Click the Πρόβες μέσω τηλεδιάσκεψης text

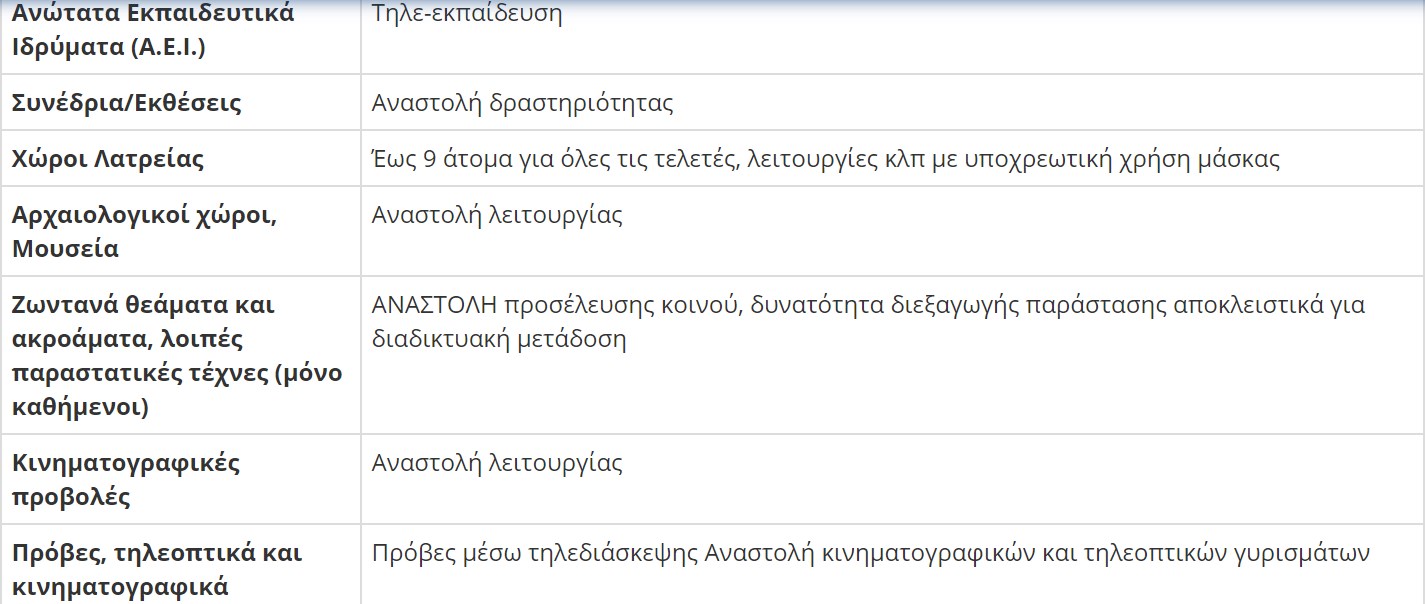pyautogui.click(x=535, y=553)
